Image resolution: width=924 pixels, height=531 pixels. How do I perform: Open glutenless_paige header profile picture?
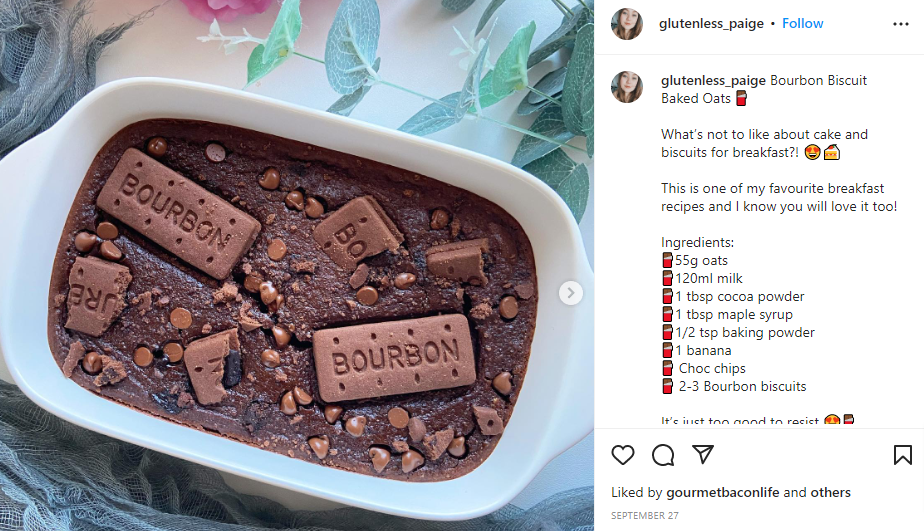[627, 24]
